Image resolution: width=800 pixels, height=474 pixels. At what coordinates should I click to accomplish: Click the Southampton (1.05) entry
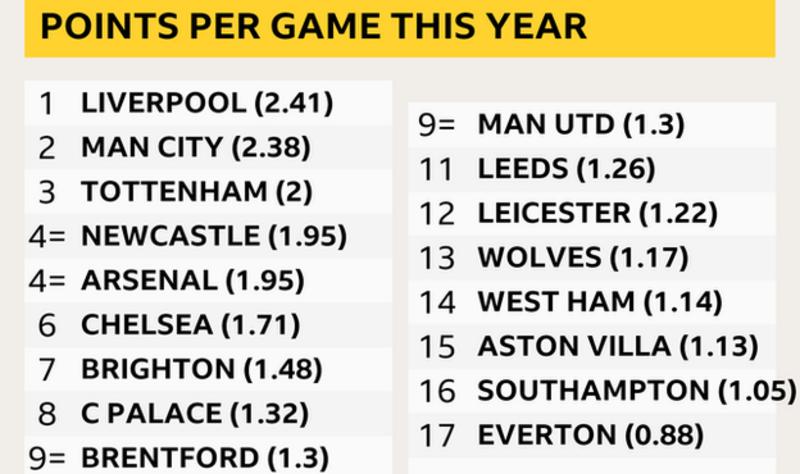[x=636, y=390]
